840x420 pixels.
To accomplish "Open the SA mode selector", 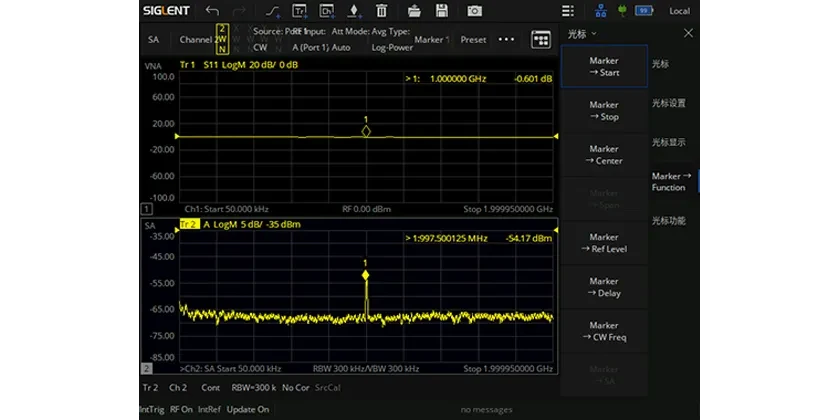I will pos(153,39).
